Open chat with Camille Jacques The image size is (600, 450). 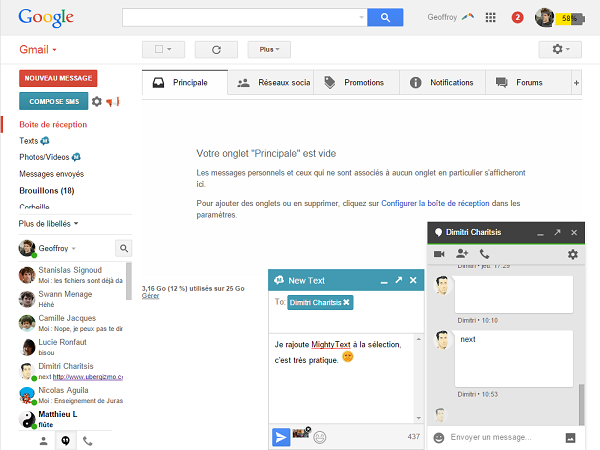click(71, 323)
